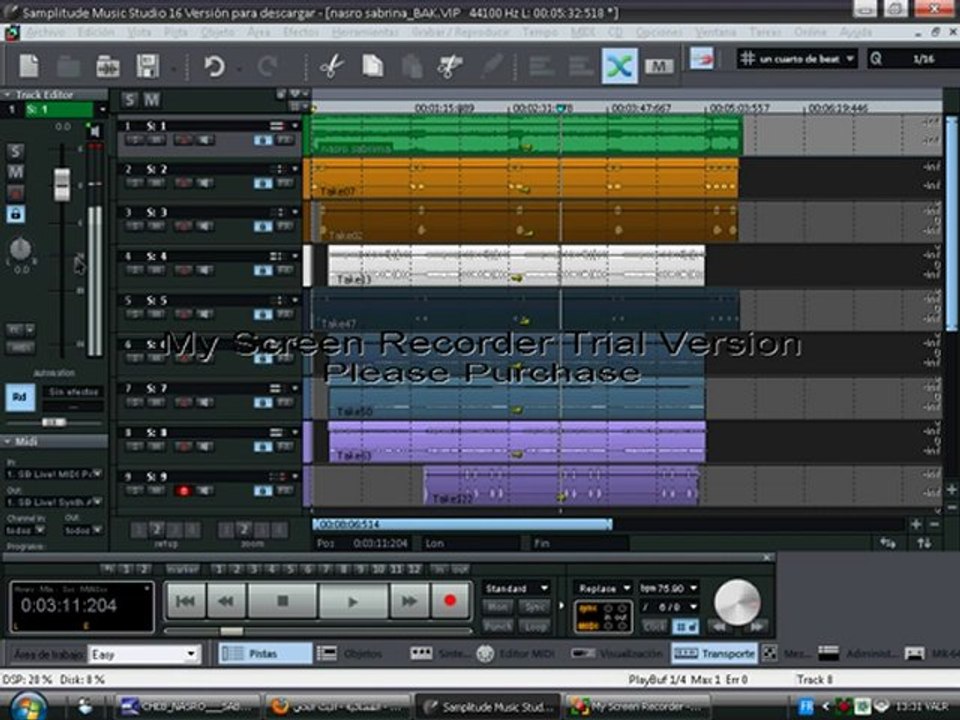Start playback with the play button
This screenshot has height=720, width=960.
(x=353, y=601)
